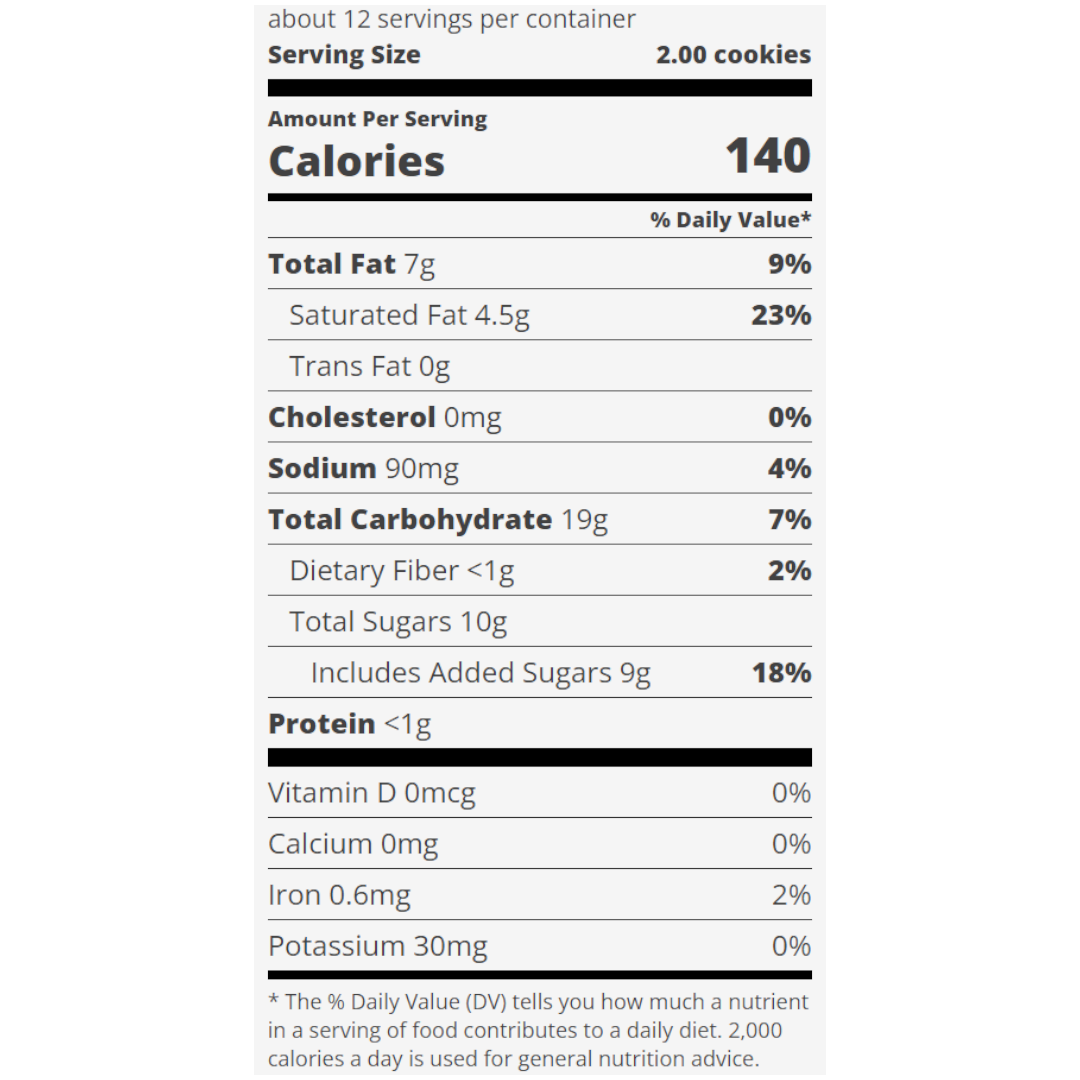1080x1080 pixels.
Task: Click the Saturated Fat 4.5g line
Action: 409,315
